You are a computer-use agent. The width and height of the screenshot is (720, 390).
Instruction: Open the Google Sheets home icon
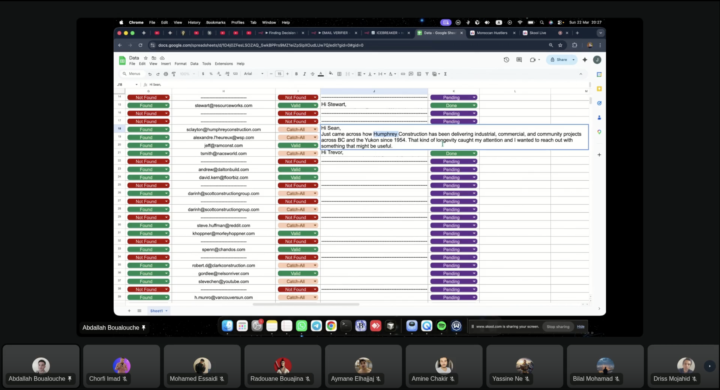122,60
